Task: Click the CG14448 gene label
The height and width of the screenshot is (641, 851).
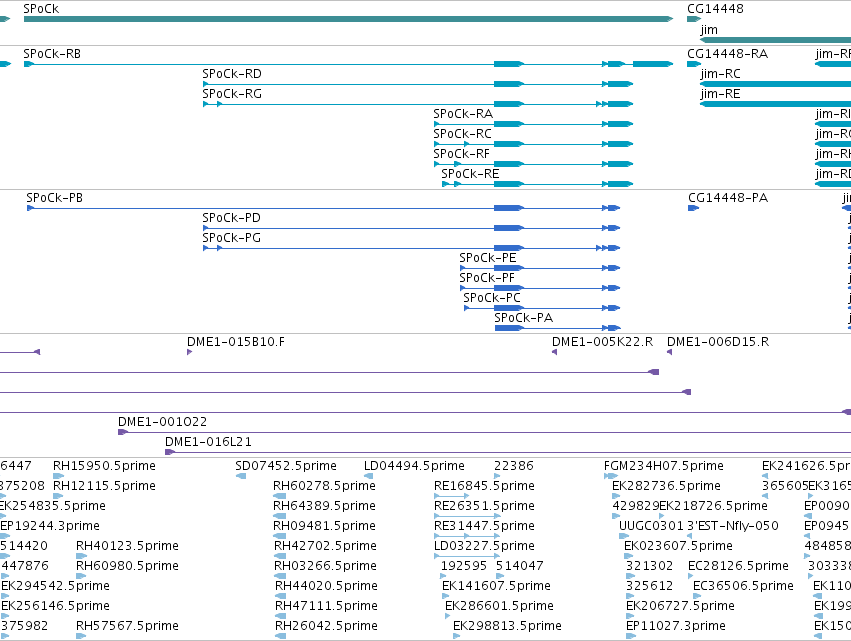Action: [715, 9]
